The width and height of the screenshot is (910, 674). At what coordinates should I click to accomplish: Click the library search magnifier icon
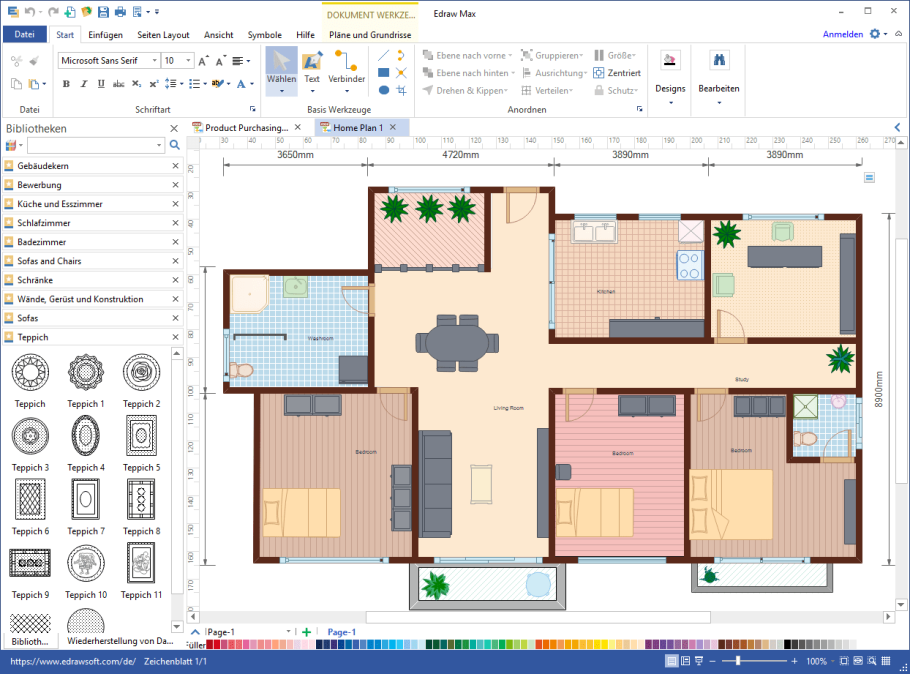click(175, 146)
